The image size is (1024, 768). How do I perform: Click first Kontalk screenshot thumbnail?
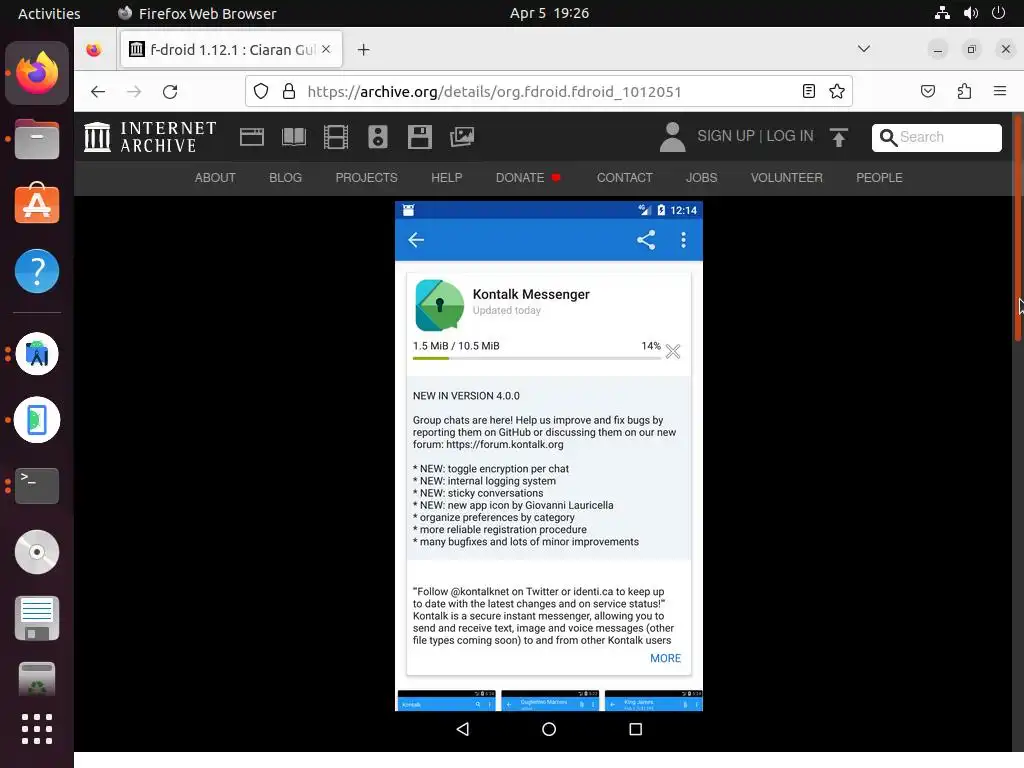click(447, 700)
